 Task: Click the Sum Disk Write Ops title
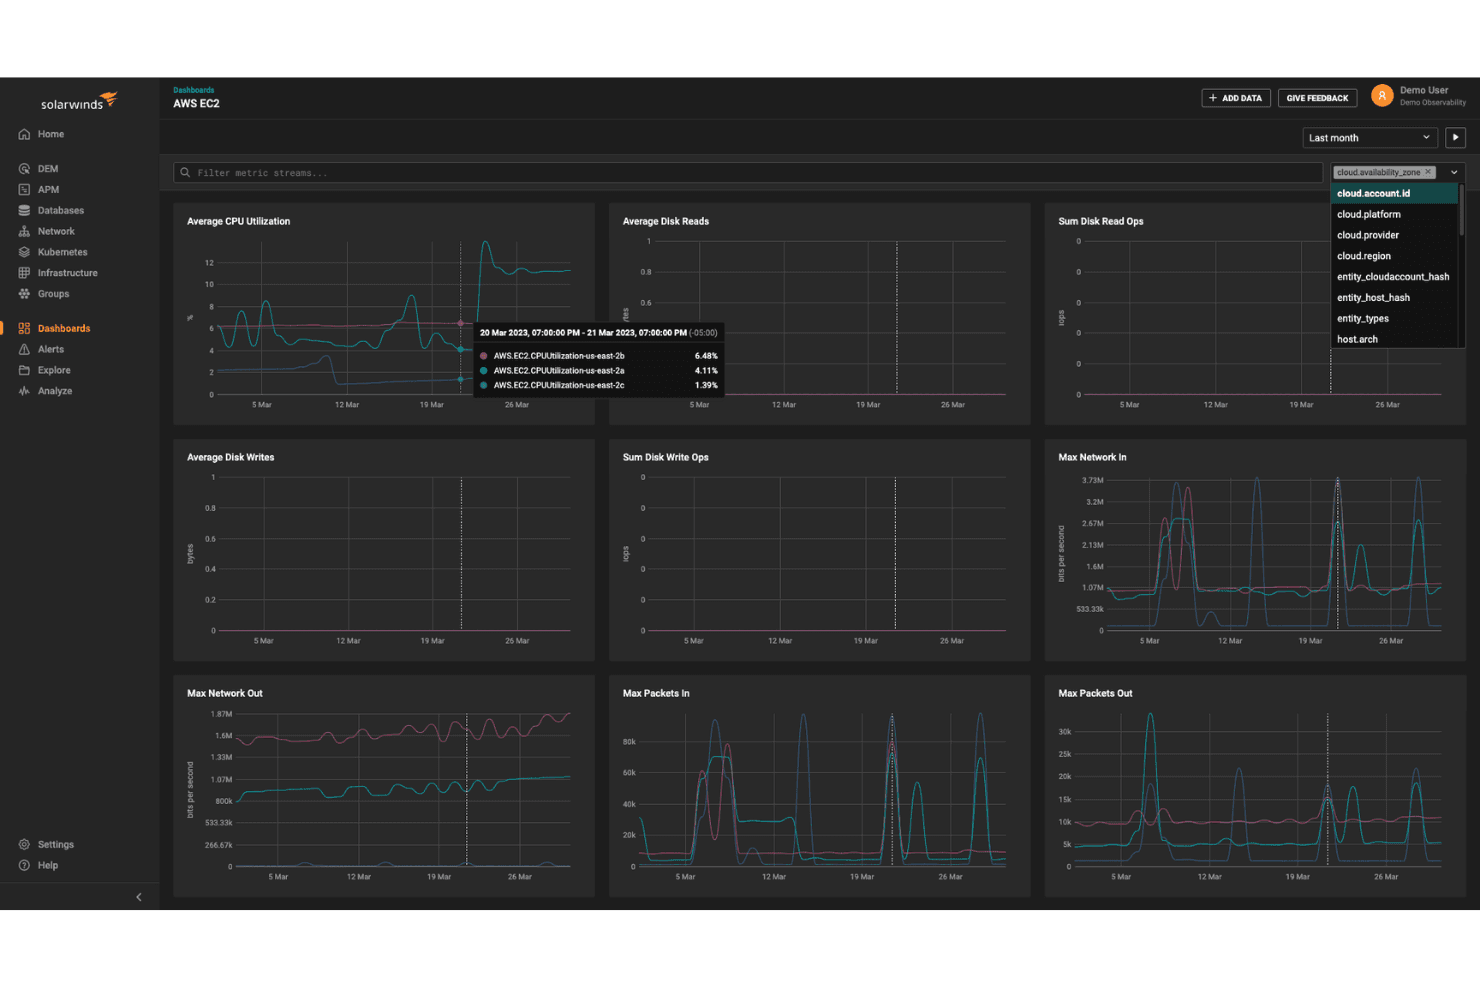coord(665,458)
